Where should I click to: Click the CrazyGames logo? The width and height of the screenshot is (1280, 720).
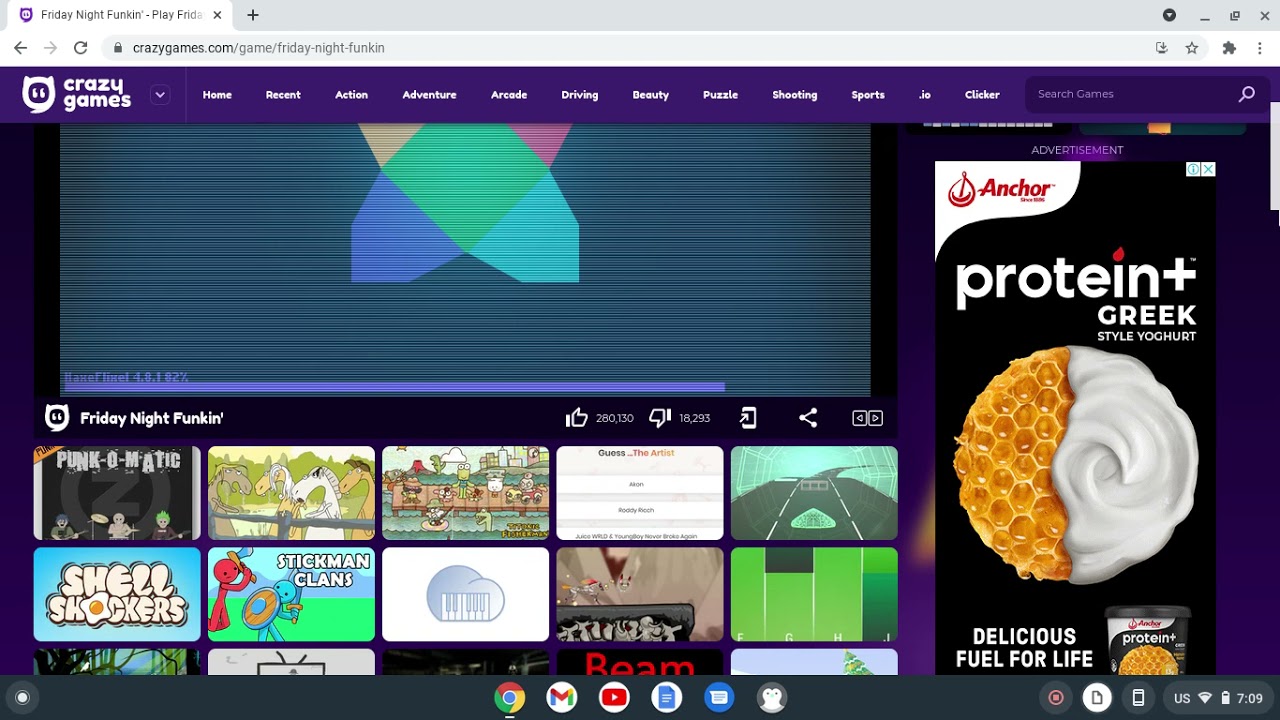tap(77, 94)
